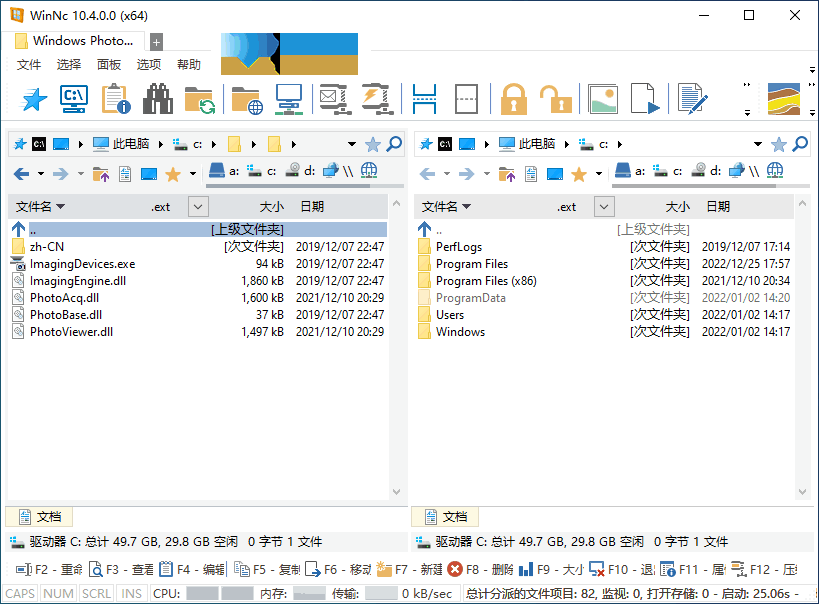Open the .ext filter dropdown, right panel
Image resolution: width=819 pixels, height=604 pixels.
604,207
